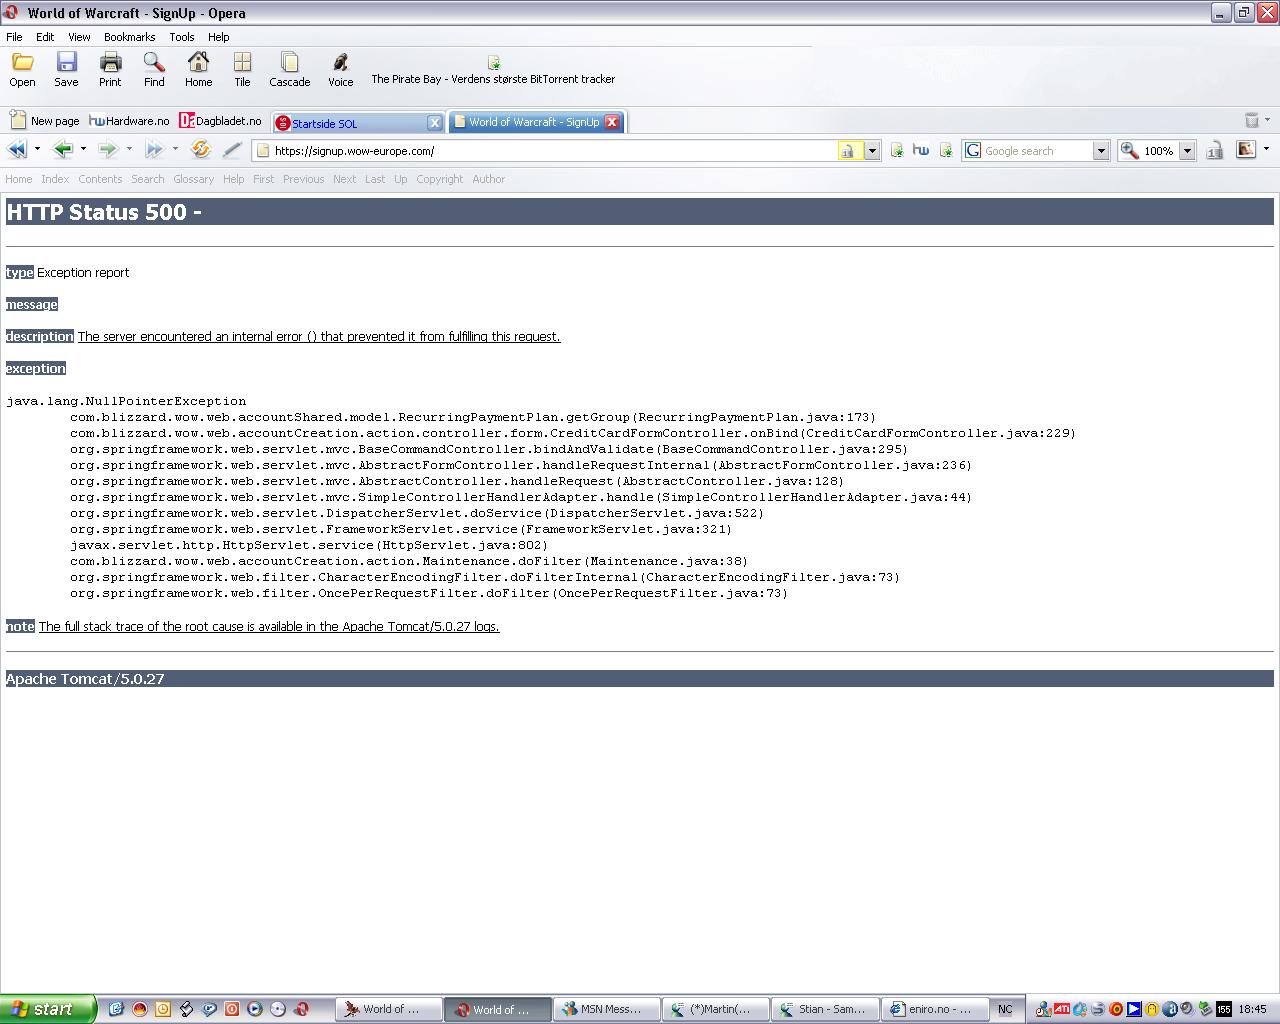
Task: Click the hw bookmark icon beside search
Action: (921, 151)
